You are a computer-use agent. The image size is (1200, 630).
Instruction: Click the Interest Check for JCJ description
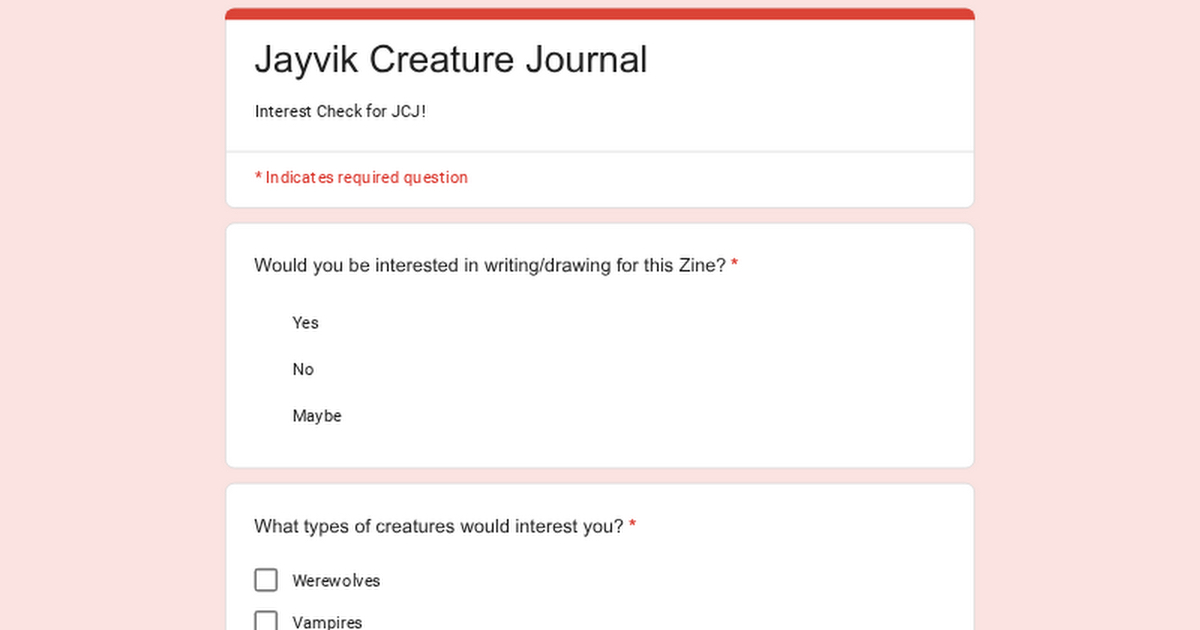point(340,112)
